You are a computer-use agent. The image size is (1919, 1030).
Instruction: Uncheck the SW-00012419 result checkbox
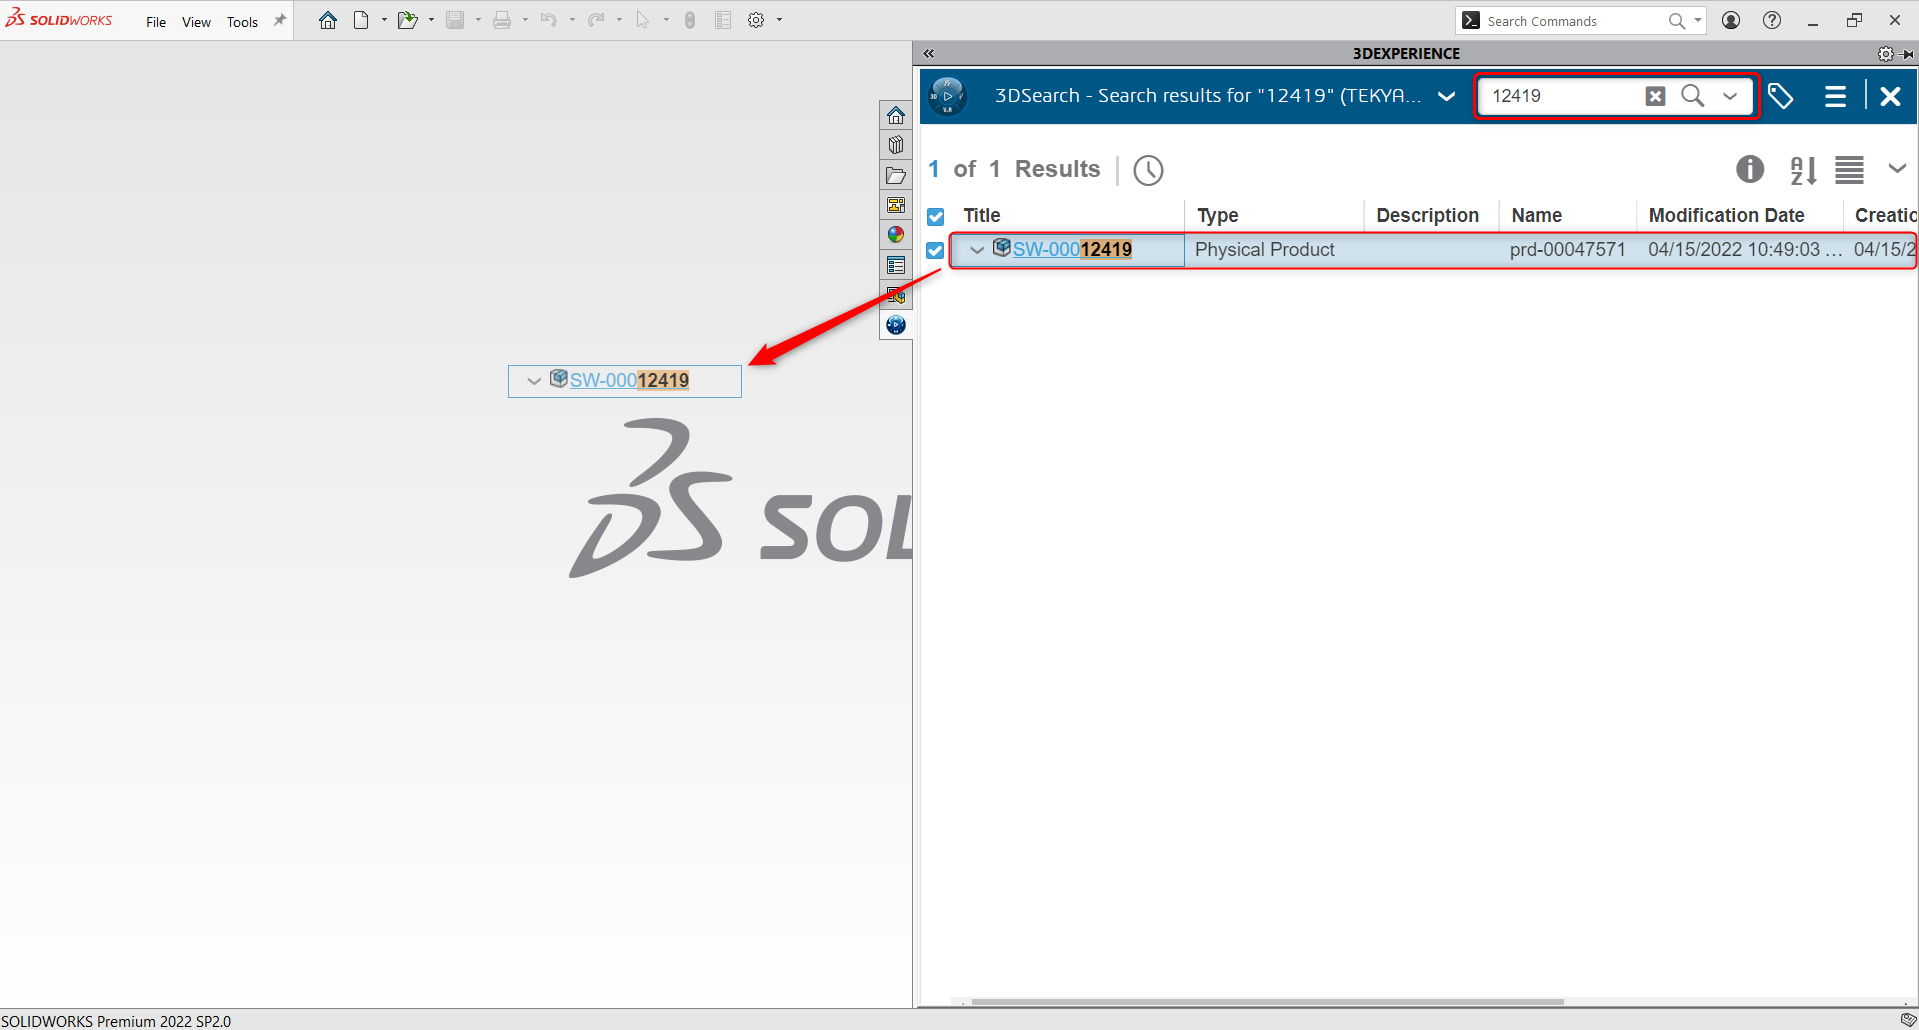tap(935, 250)
